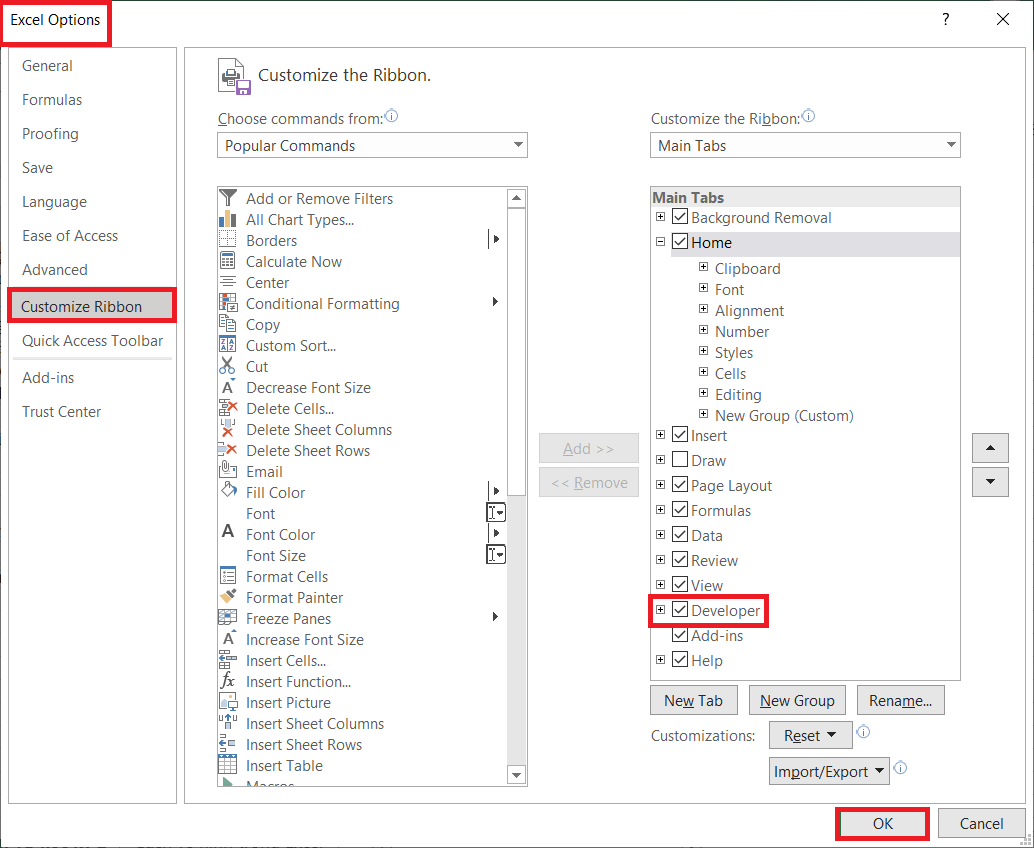Expand the Alignment group node

[704, 309]
